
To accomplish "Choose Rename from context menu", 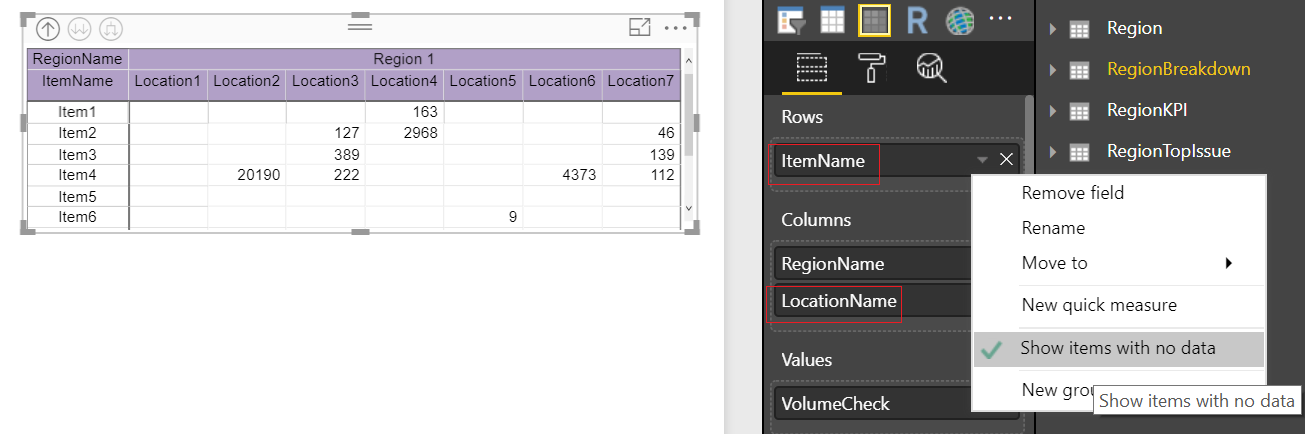I will [x=1119, y=228].
